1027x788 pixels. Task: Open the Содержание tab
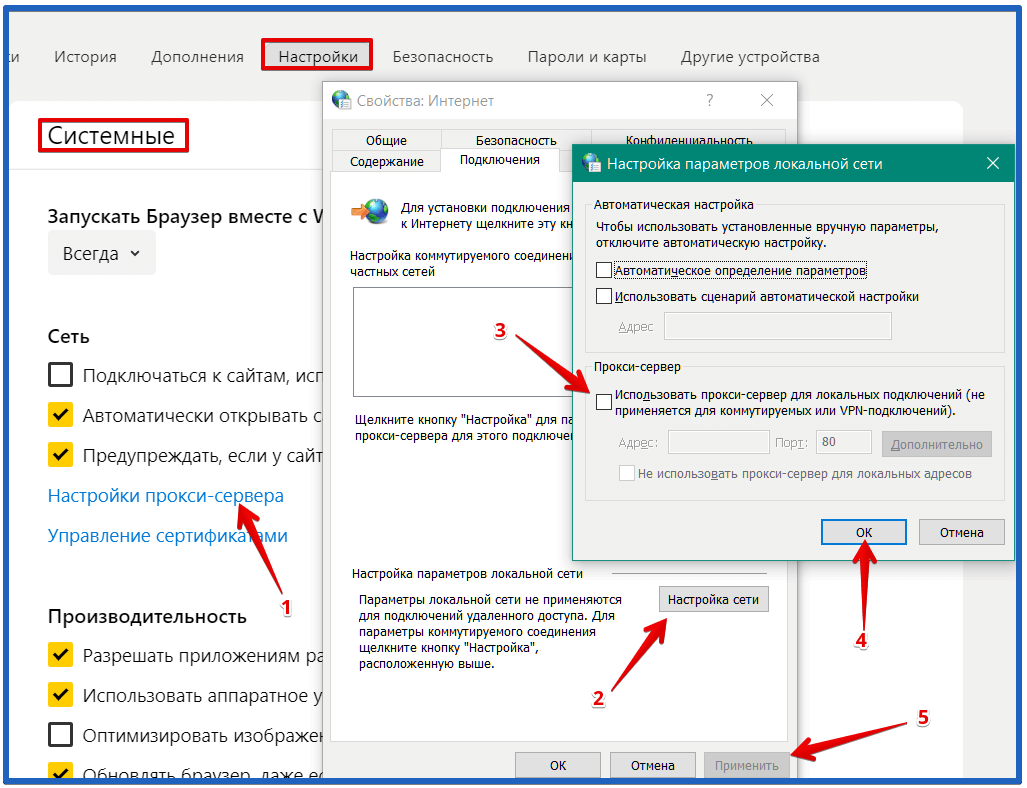386,161
